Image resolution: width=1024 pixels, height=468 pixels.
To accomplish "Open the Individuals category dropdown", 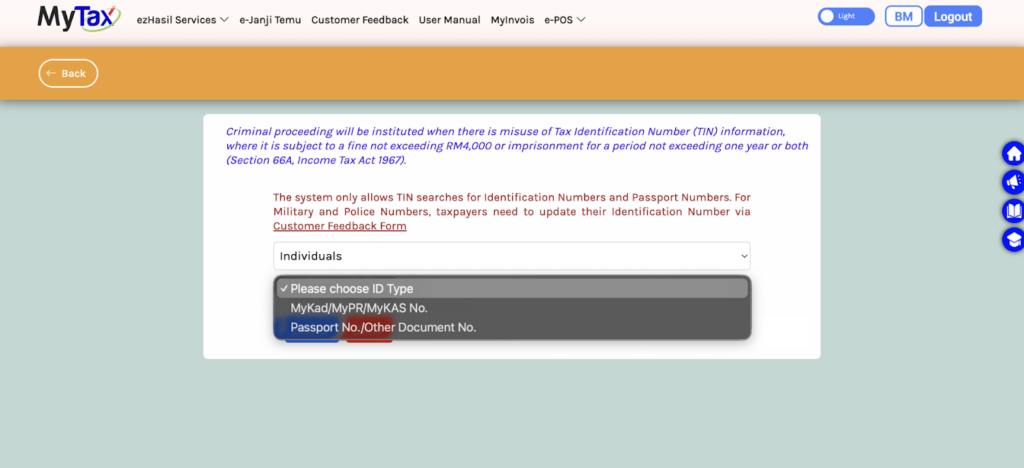I will 511,256.
